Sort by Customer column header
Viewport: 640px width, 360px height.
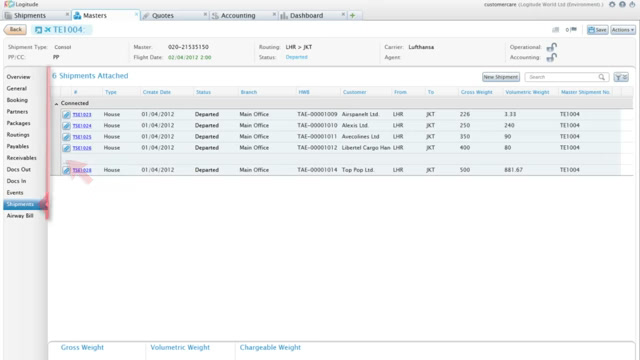[x=354, y=92]
